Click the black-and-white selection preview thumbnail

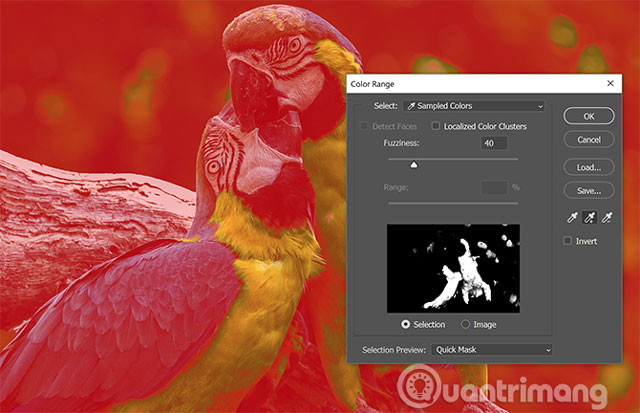(x=453, y=268)
